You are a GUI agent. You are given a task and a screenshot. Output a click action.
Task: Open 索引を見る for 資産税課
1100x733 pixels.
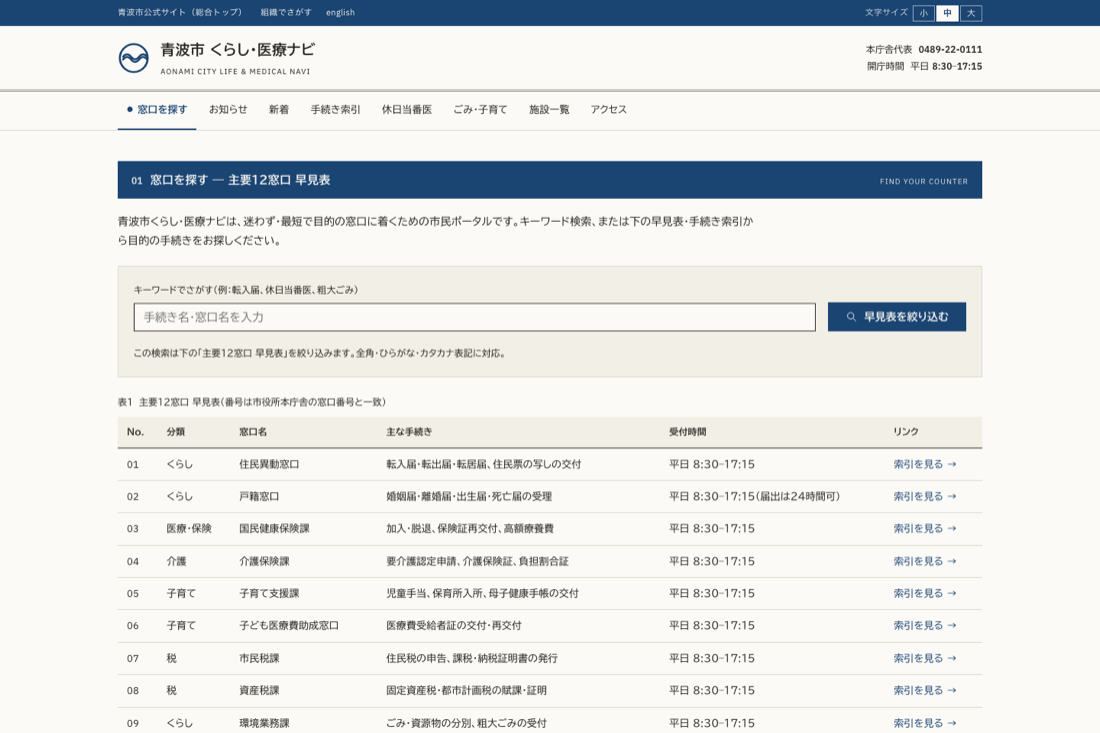click(925, 690)
